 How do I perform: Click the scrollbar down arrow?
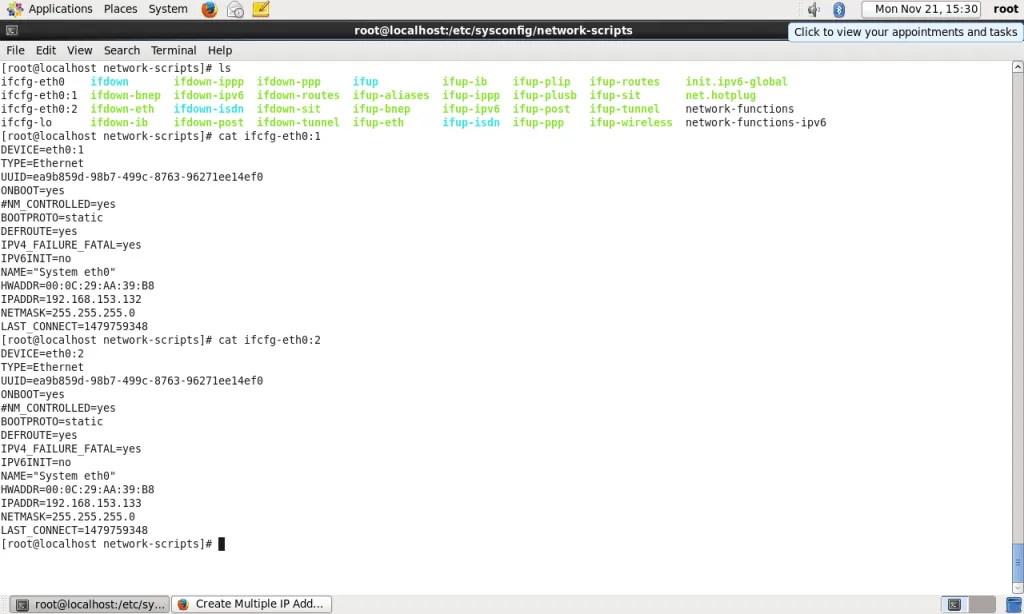1017,588
